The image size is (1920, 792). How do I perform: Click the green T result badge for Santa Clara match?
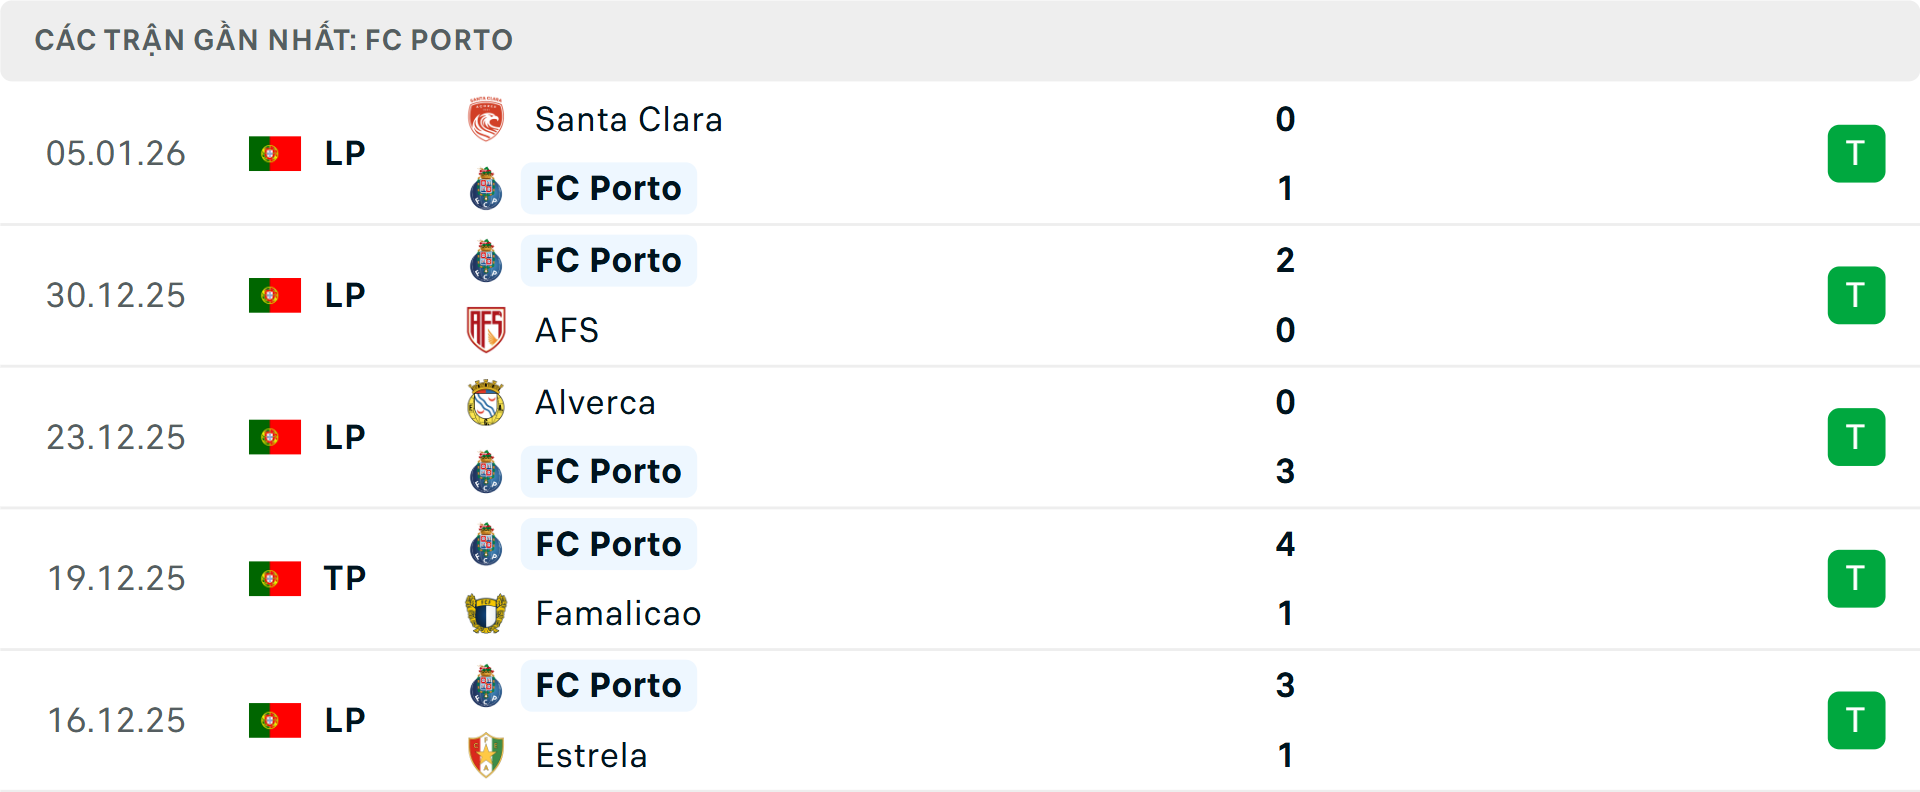[1856, 153]
